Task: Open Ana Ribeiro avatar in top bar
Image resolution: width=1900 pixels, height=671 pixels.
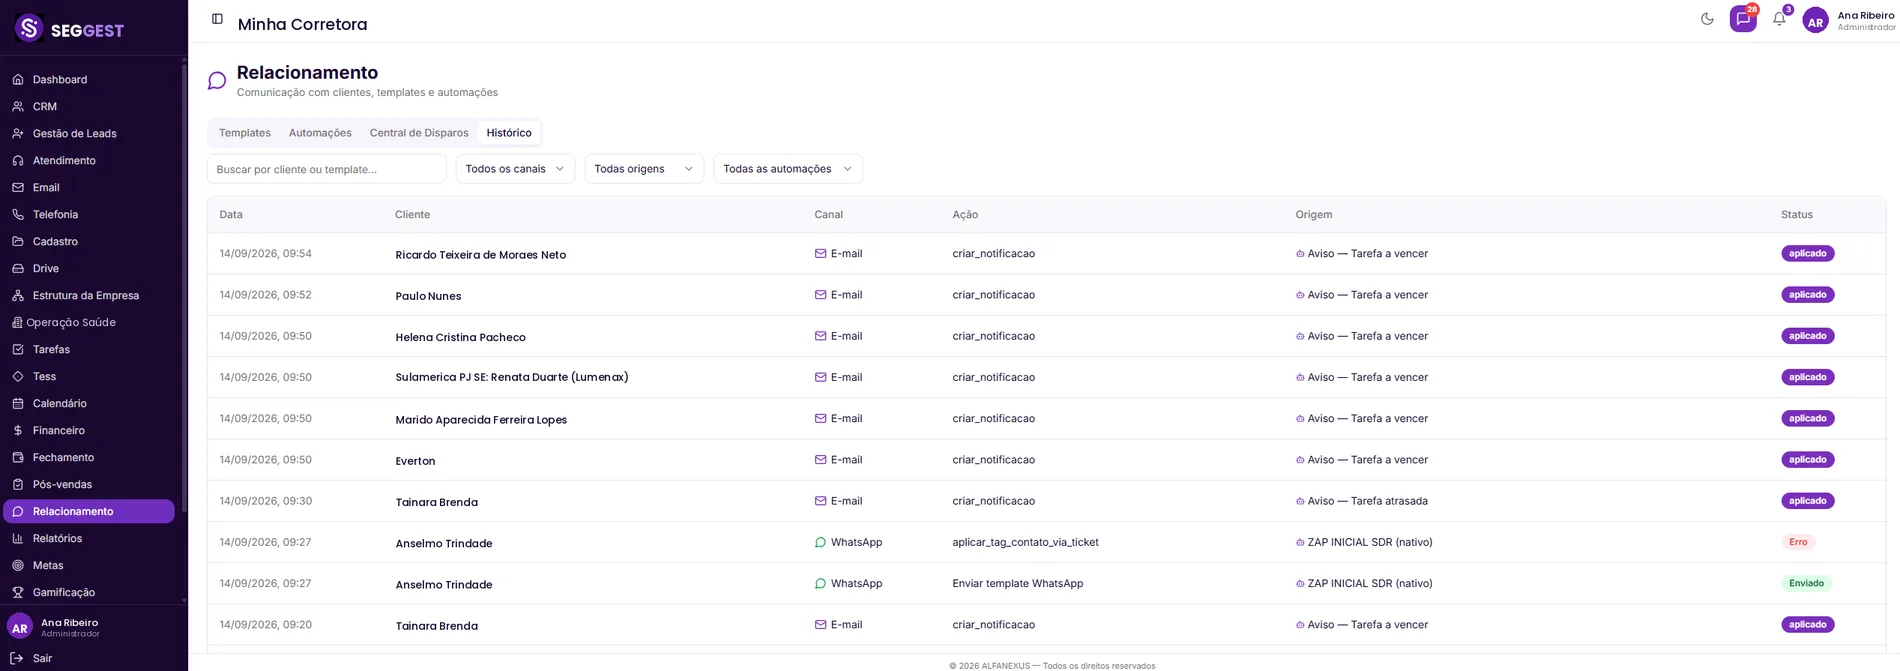Action: (1815, 20)
